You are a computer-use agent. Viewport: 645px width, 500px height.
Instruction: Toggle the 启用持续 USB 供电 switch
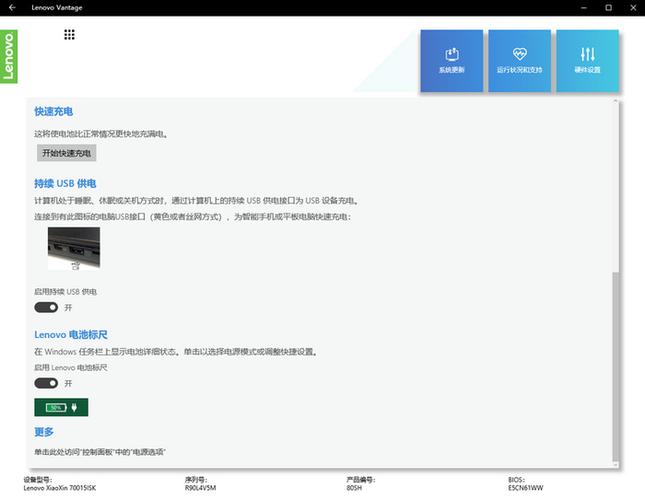pyautogui.click(x=46, y=307)
